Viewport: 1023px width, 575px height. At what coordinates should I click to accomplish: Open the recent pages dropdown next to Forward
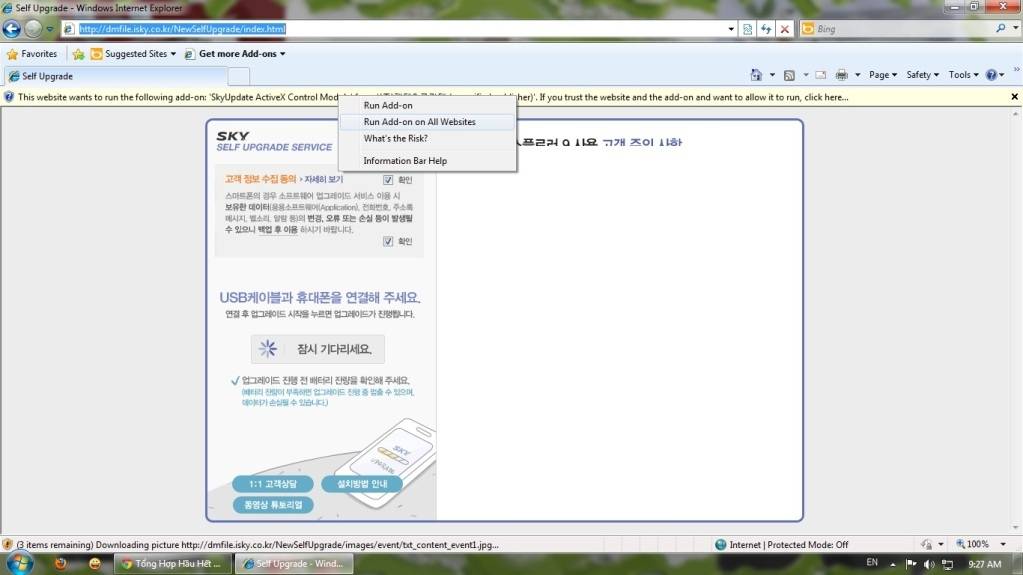50,29
